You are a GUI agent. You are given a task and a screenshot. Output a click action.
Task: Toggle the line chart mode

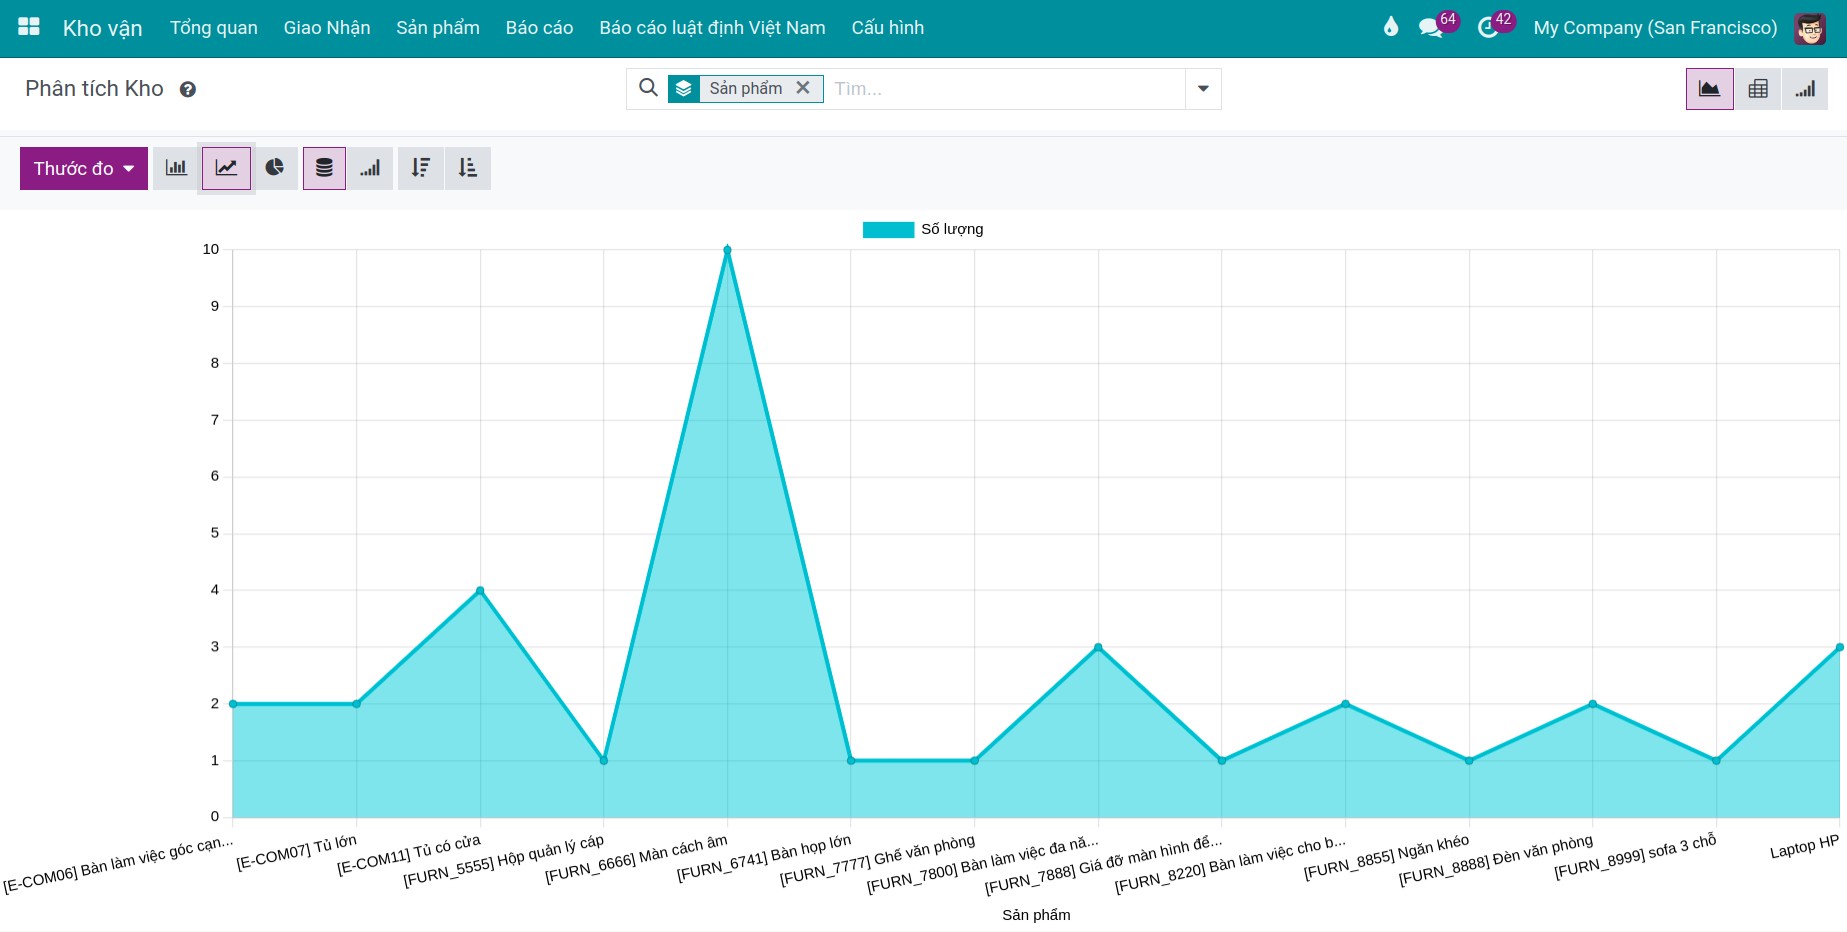pos(227,168)
